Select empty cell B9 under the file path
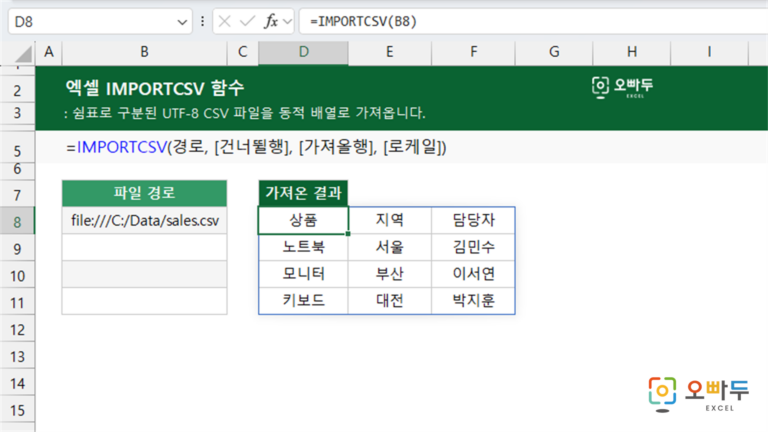This screenshot has width=768, height=432. (x=144, y=247)
